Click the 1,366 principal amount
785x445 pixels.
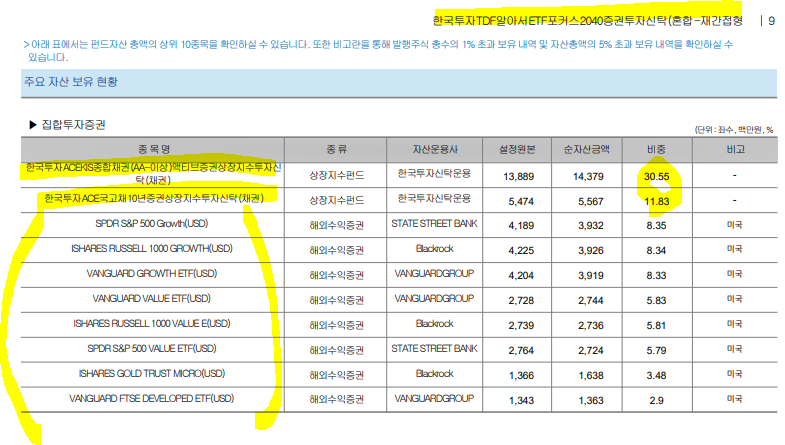(521, 375)
